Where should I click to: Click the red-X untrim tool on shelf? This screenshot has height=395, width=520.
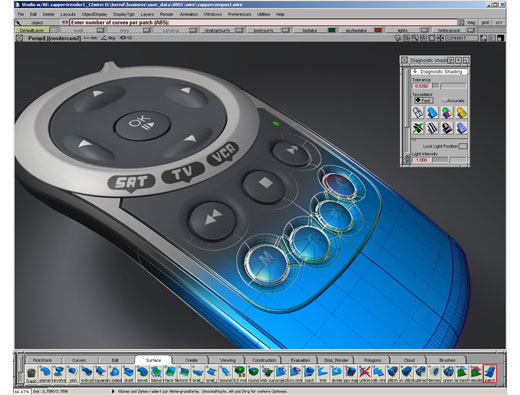(x=365, y=372)
